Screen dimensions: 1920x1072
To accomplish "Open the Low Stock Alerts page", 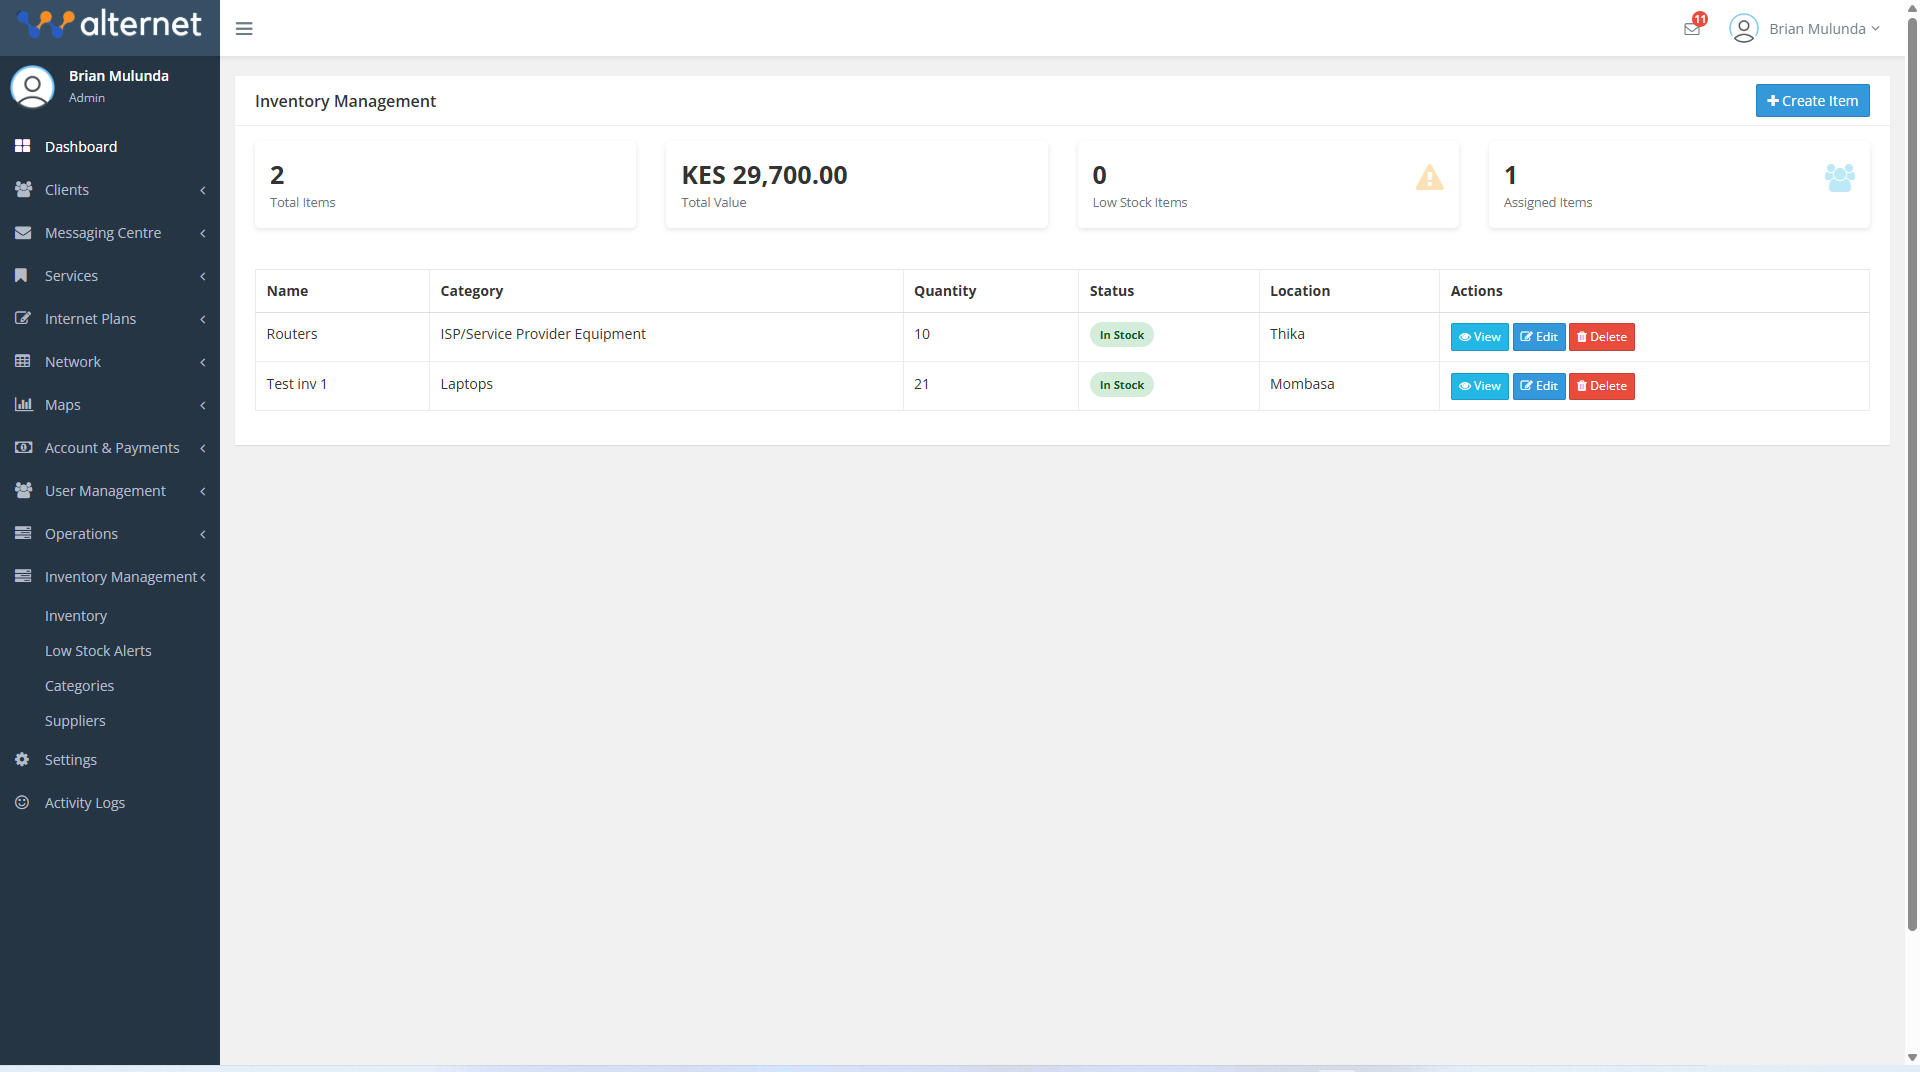I will (98, 651).
